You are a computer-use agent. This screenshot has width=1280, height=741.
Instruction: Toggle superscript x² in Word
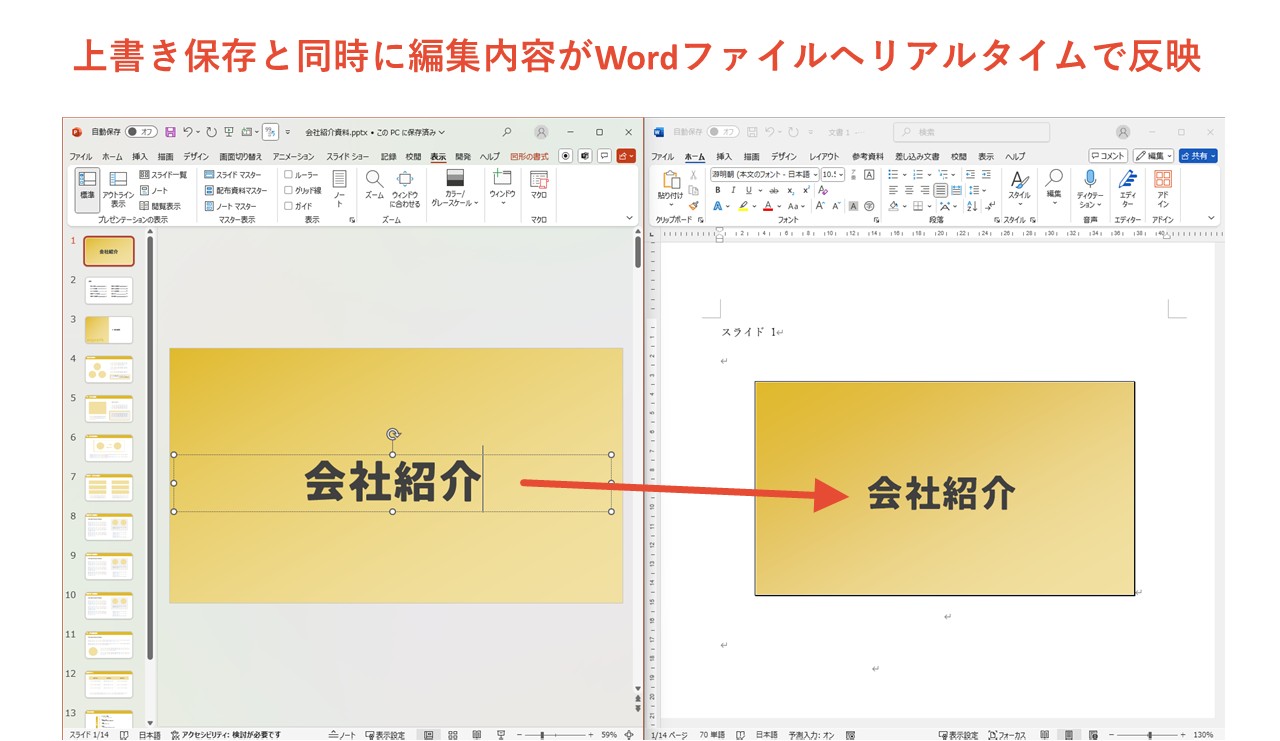coord(806,190)
